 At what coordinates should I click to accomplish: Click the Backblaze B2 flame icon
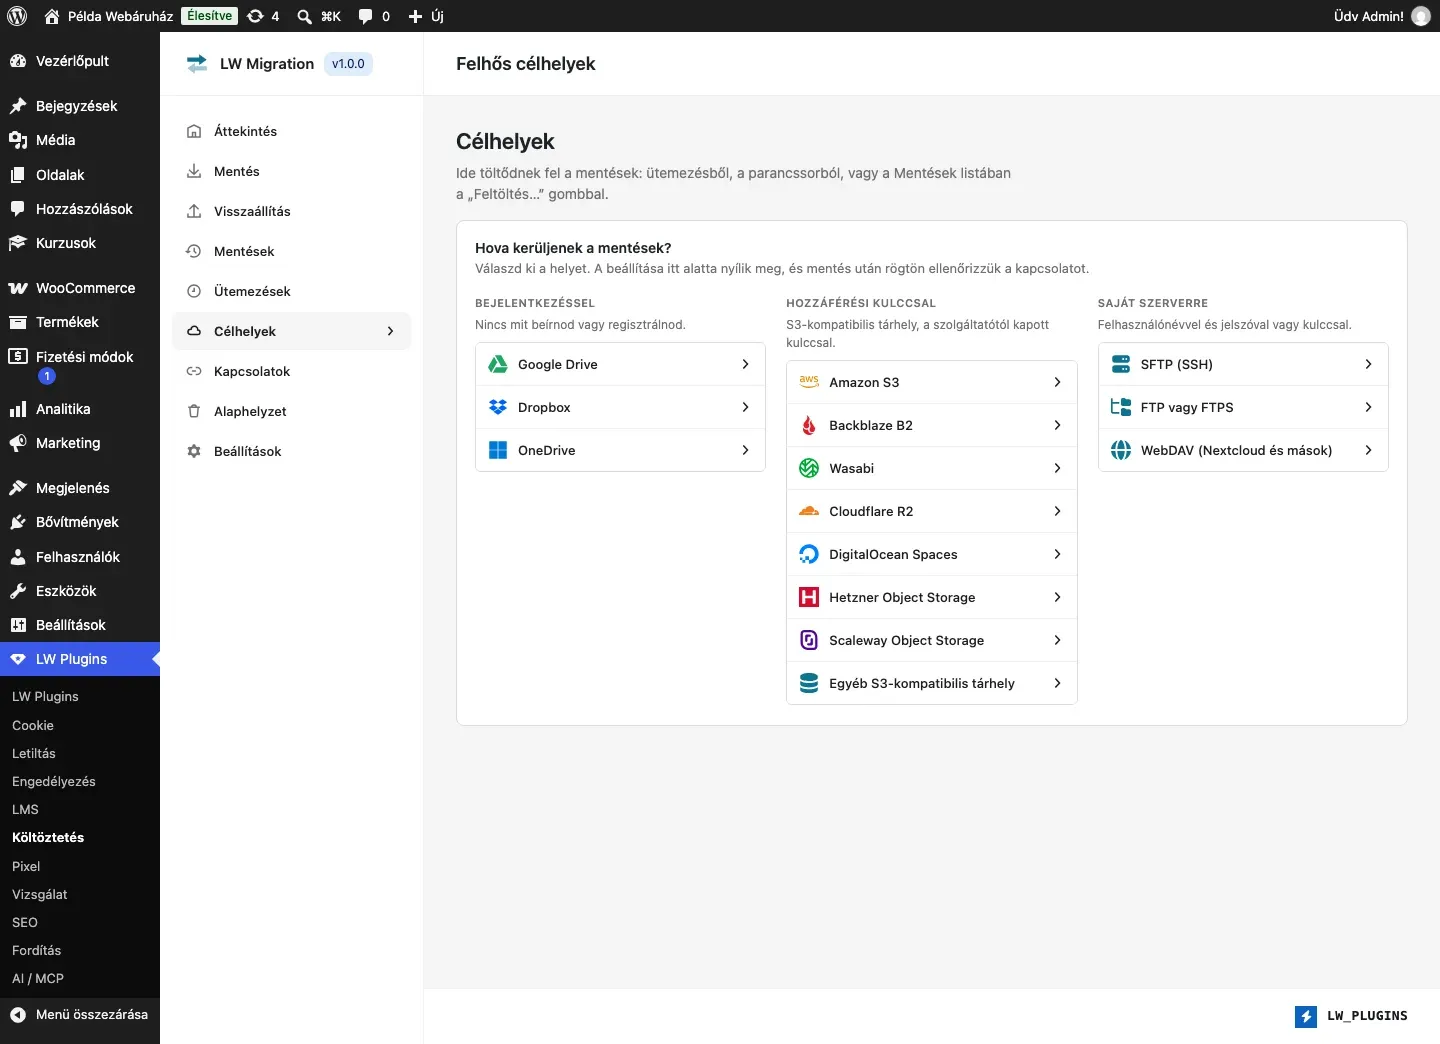click(809, 425)
